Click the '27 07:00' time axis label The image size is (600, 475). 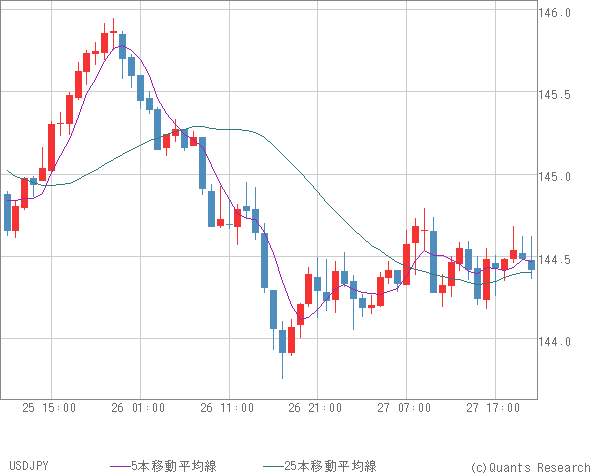click(x=404, y=408)
